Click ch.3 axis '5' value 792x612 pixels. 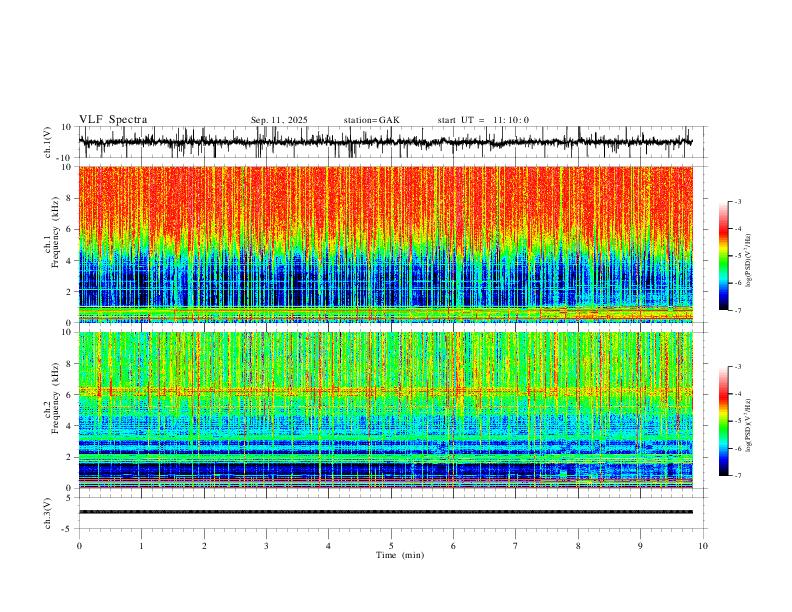point(70,498)
